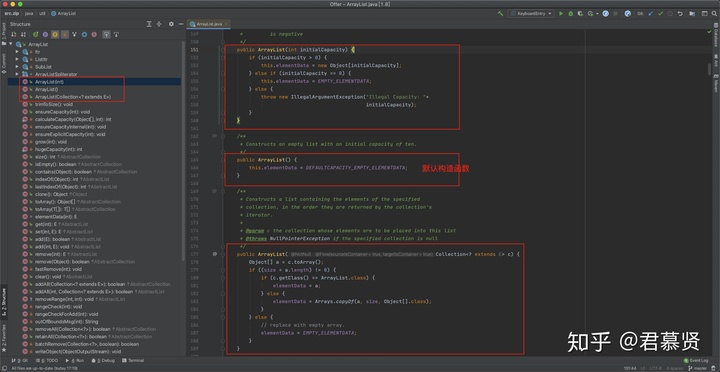Expand the Itr inner class node
The image size is (720, 372).
point(17,51)
